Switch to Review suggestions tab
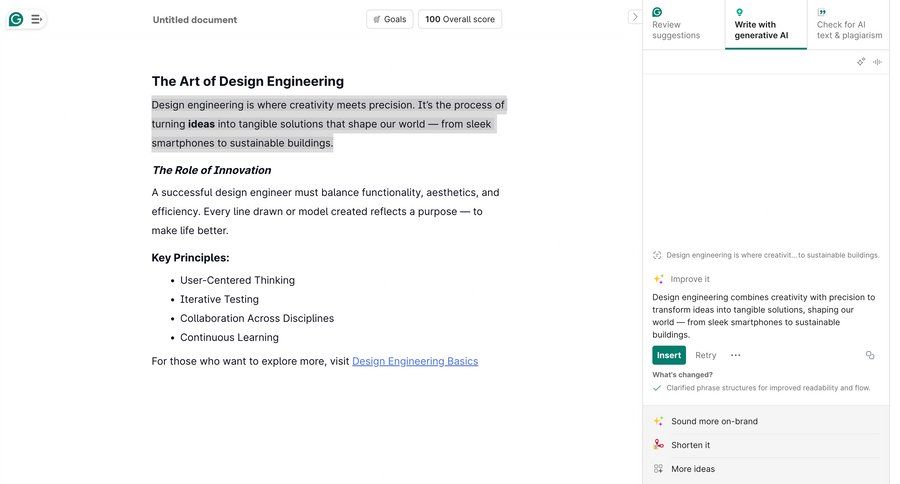The width and height of the screenshot is (900, 484). click(x=683, y=24)
